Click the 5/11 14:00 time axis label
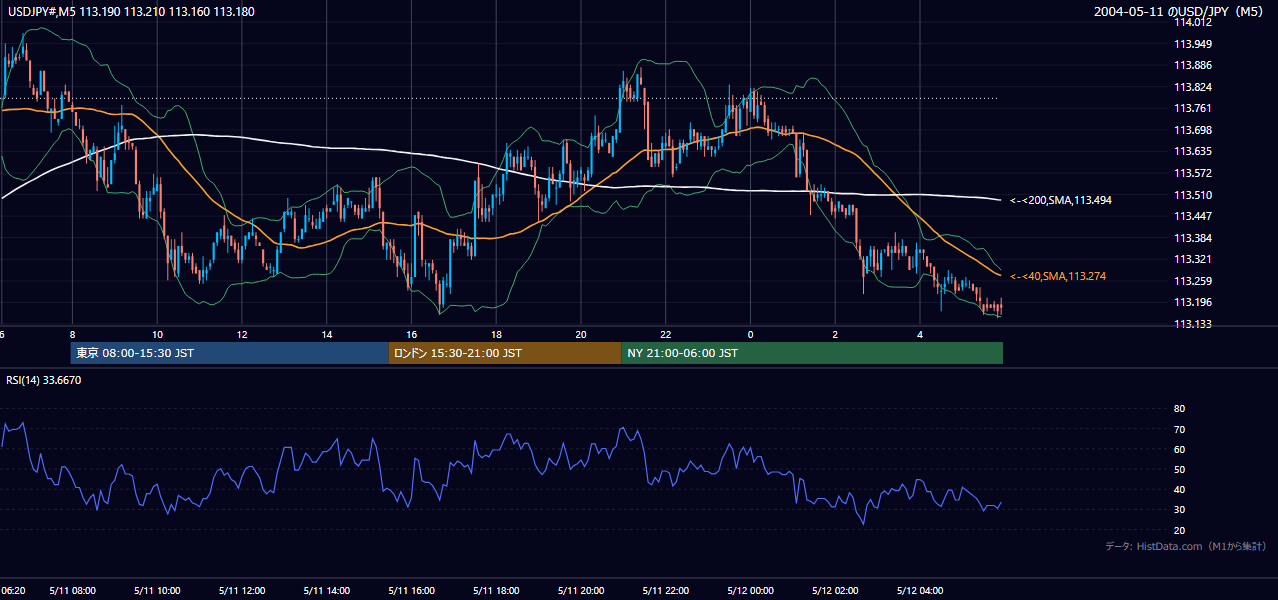1278x600 pixels. click(x=326, y=590)
